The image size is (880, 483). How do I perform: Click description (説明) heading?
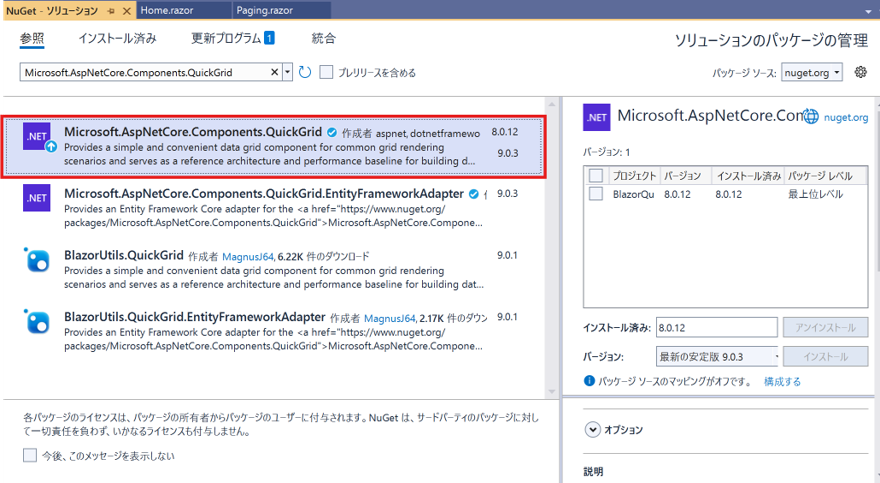point(593,472)
